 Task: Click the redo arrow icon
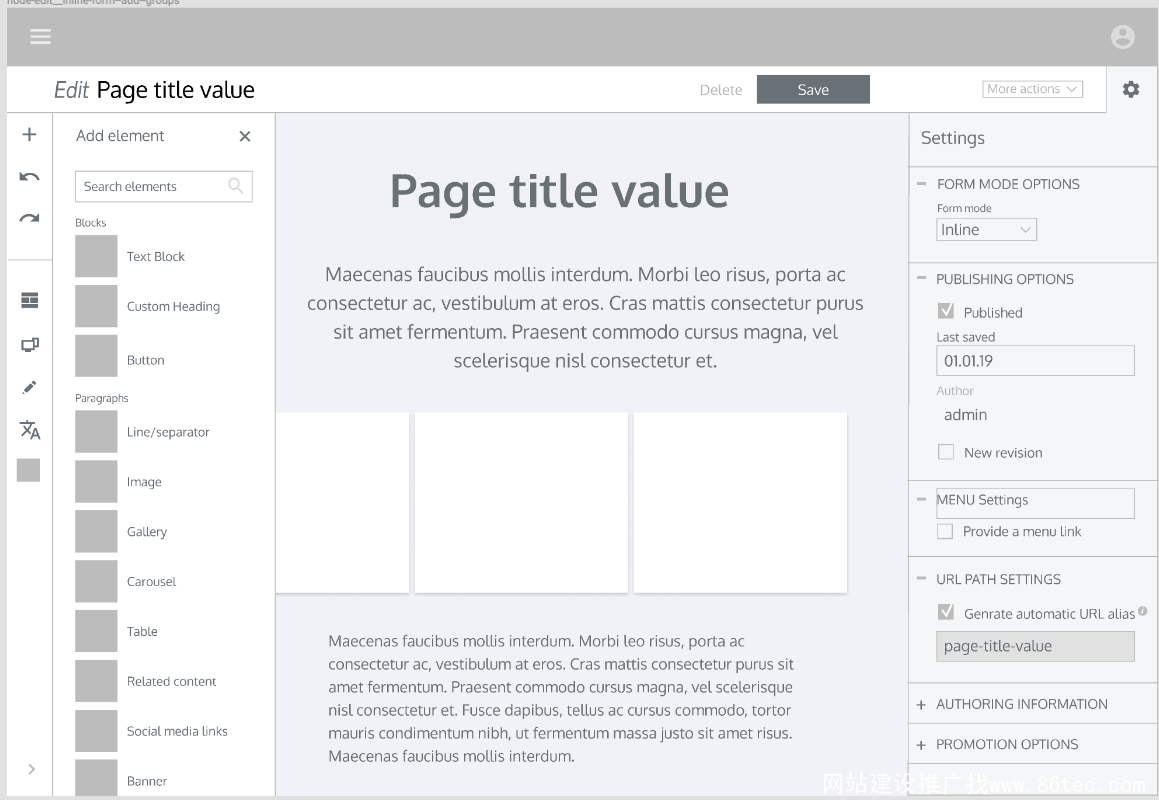point(30,219)
